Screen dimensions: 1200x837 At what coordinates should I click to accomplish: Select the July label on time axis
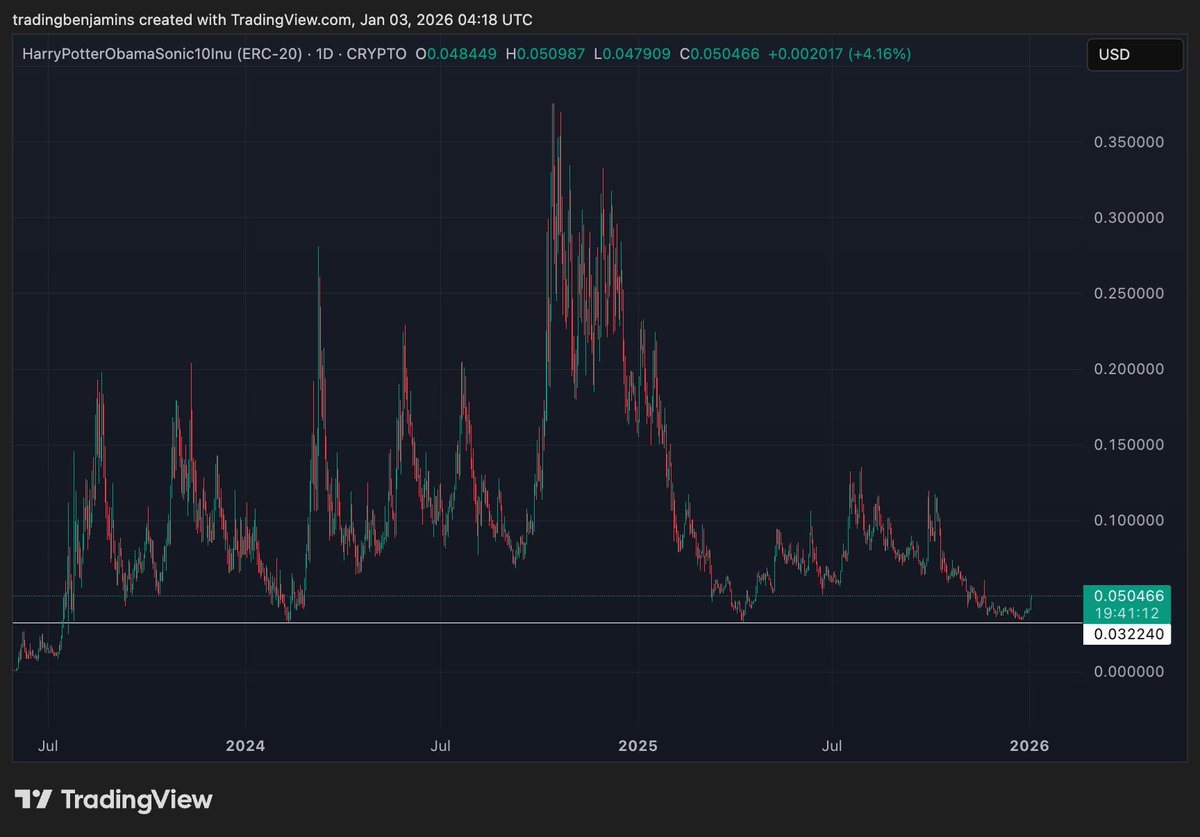48,745
